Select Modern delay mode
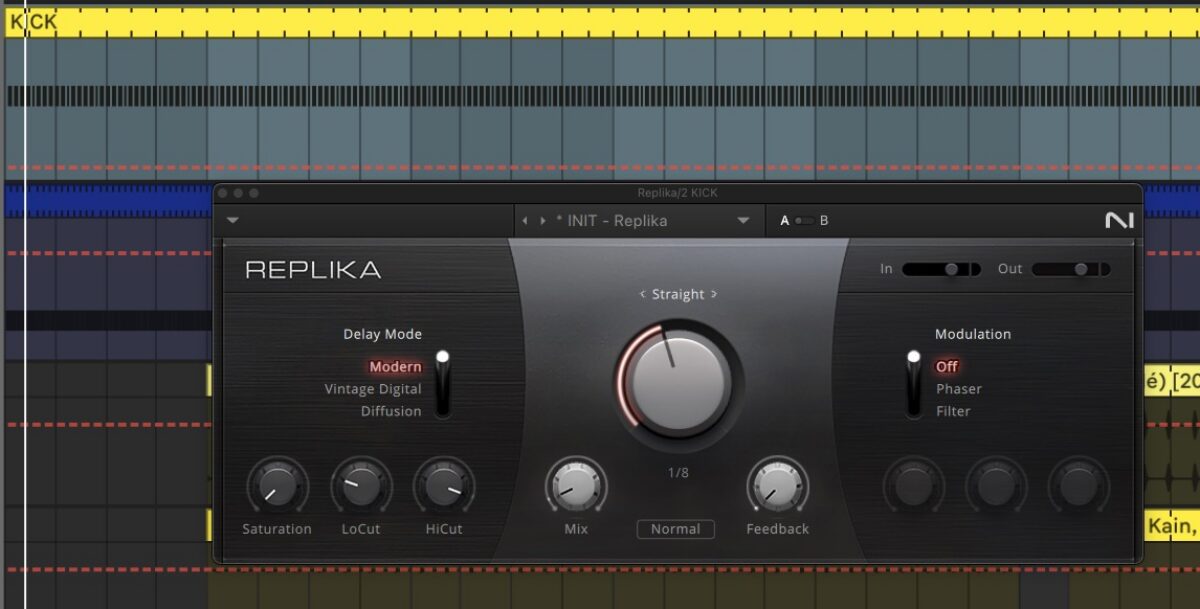The height and width of the screenshot is (609, 1200). (x=395, y=367)
